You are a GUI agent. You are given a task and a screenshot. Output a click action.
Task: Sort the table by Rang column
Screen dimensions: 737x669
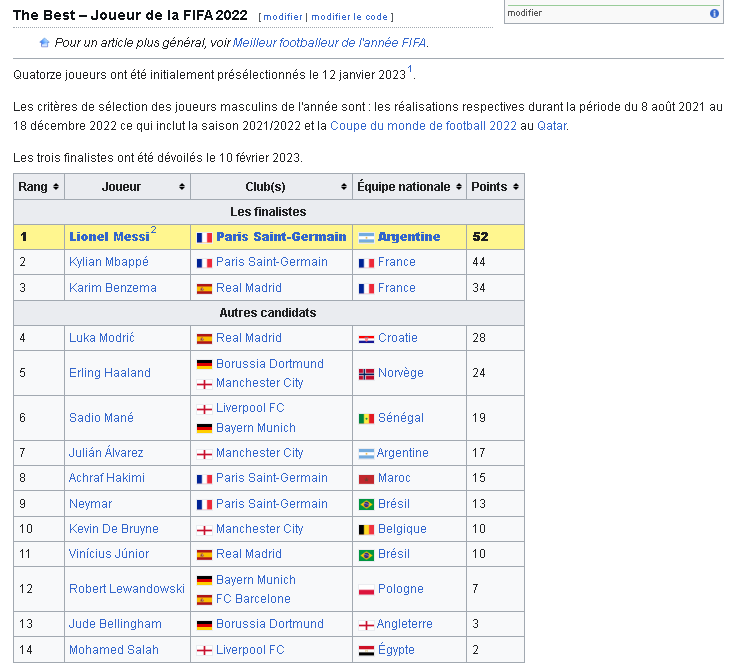[x=56, y=187]
